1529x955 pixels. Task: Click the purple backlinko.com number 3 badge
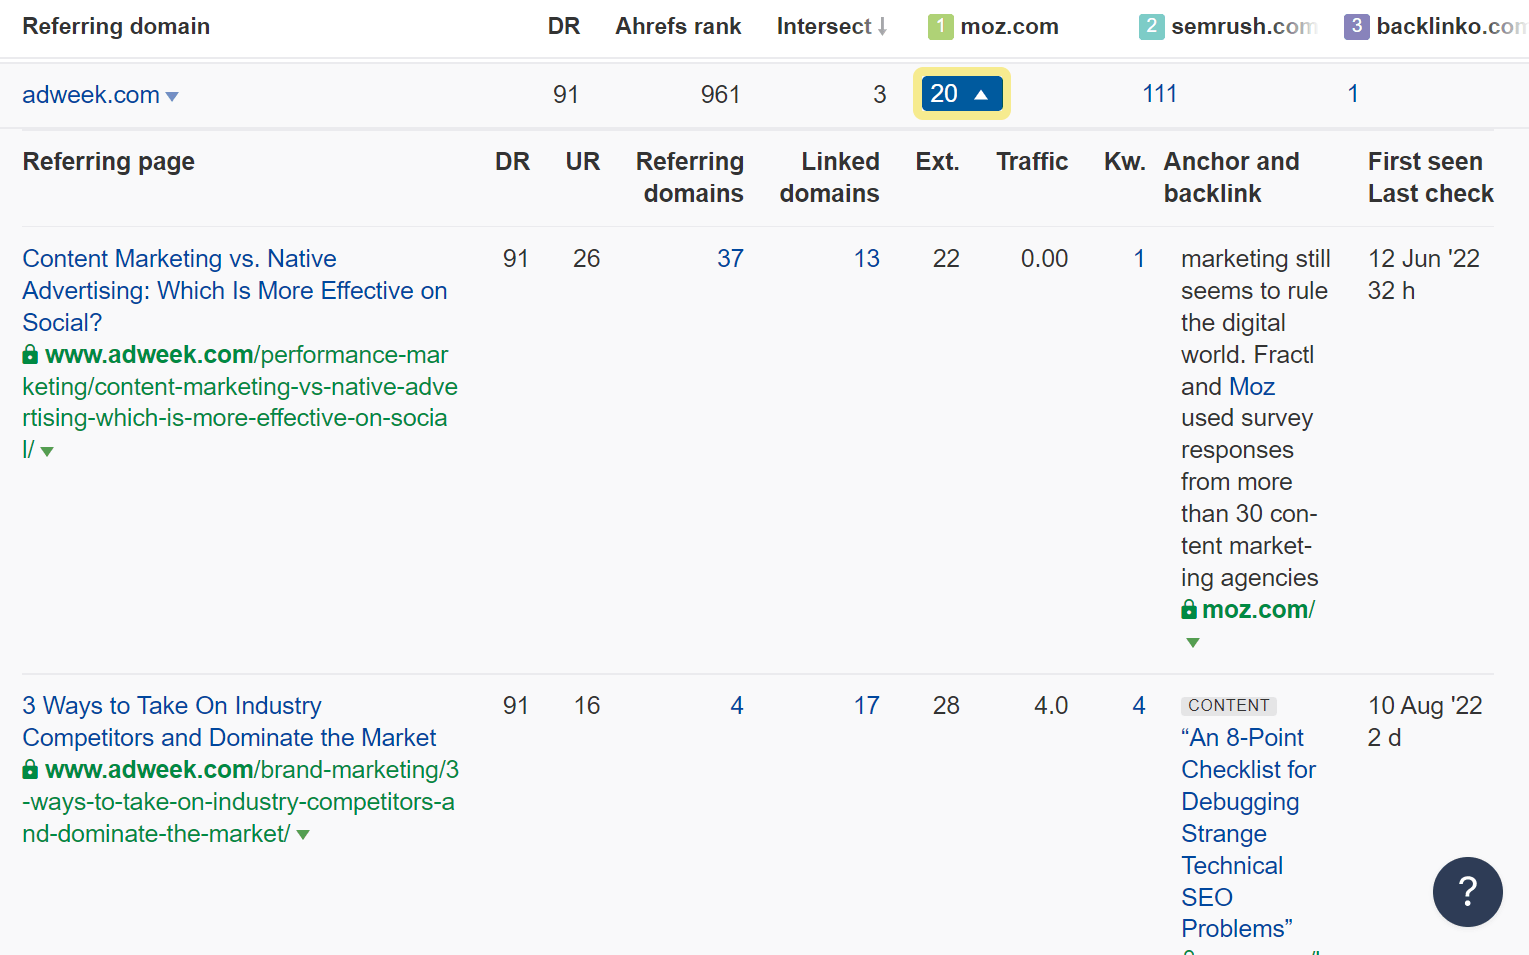tap(1356, 26)
